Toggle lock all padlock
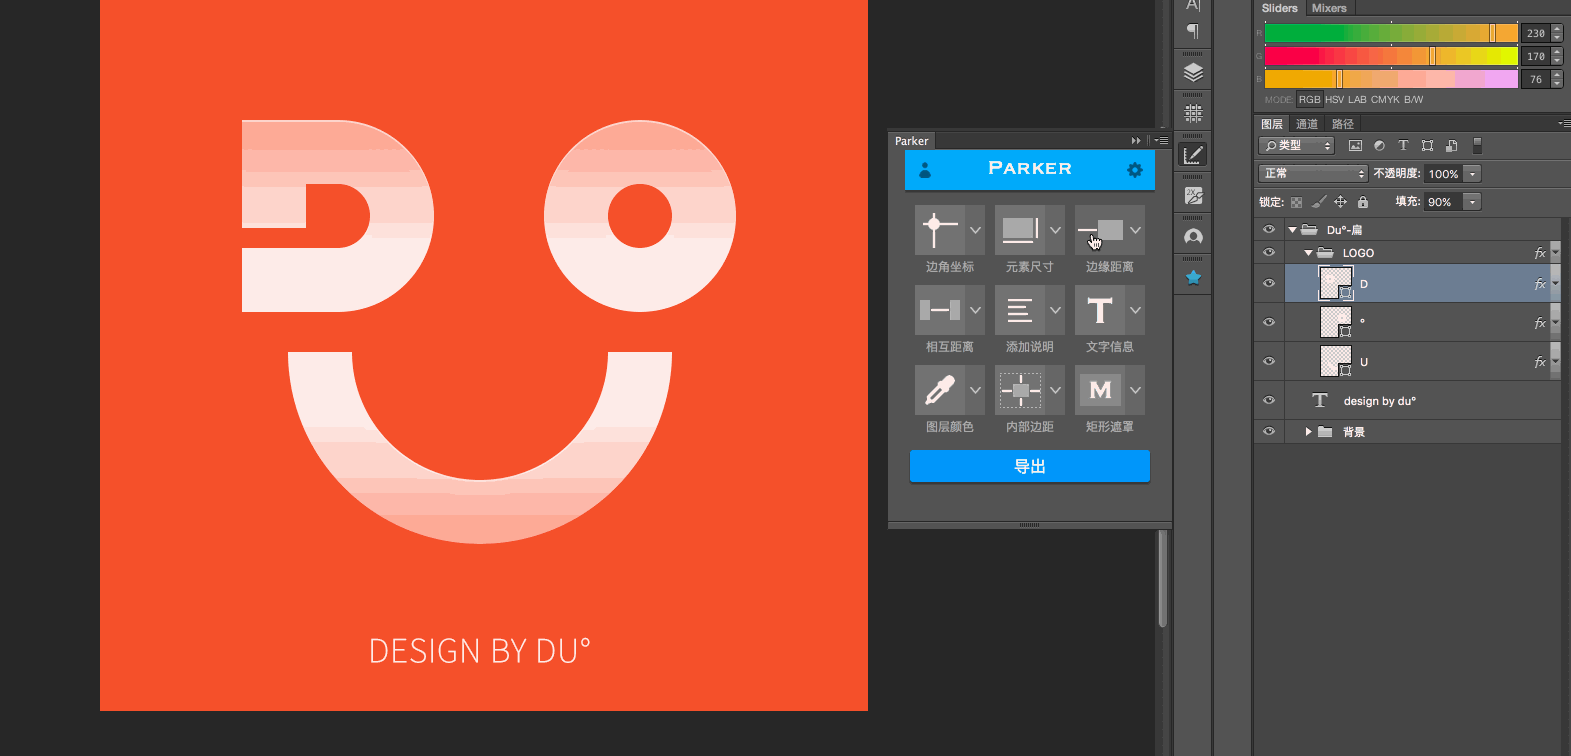The width and height of the screenshot is (1571, 756). click(1362, 202)
